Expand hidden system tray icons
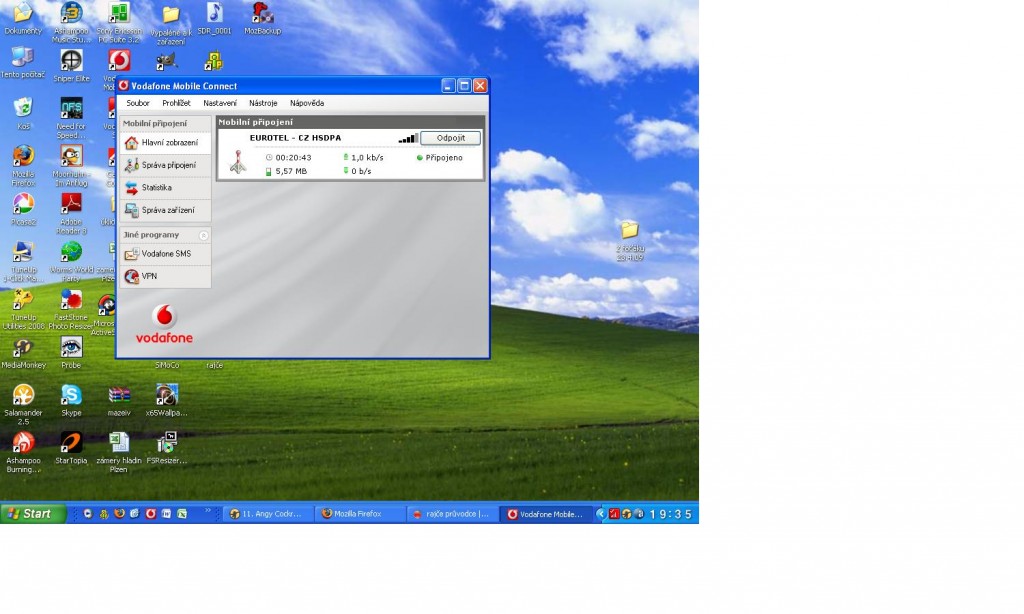Viewport: 1024px width, 614px height. pos(600,514)
